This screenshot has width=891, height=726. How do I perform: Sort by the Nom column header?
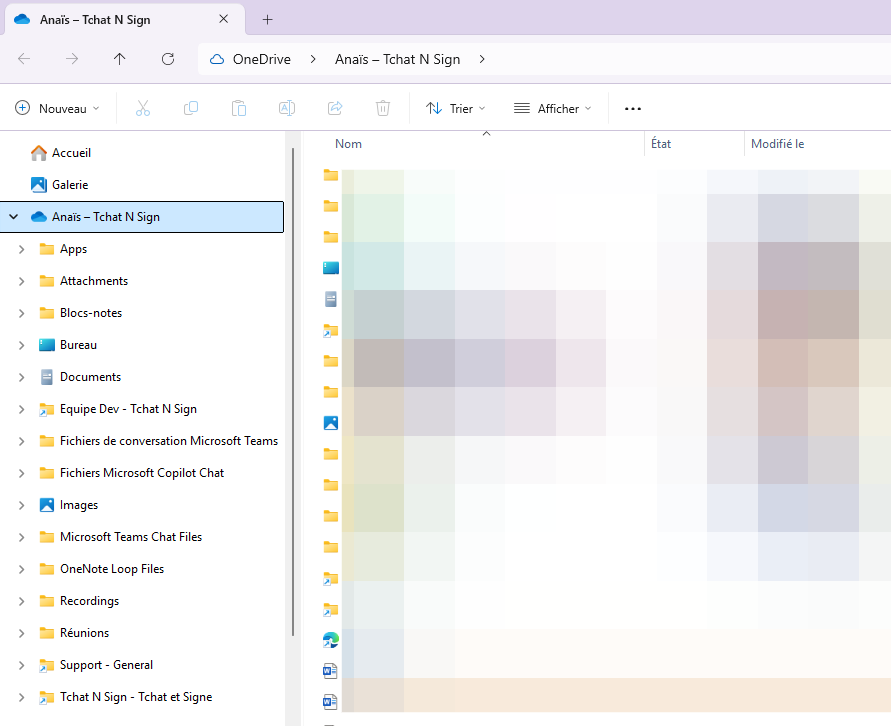click(348, 144)
